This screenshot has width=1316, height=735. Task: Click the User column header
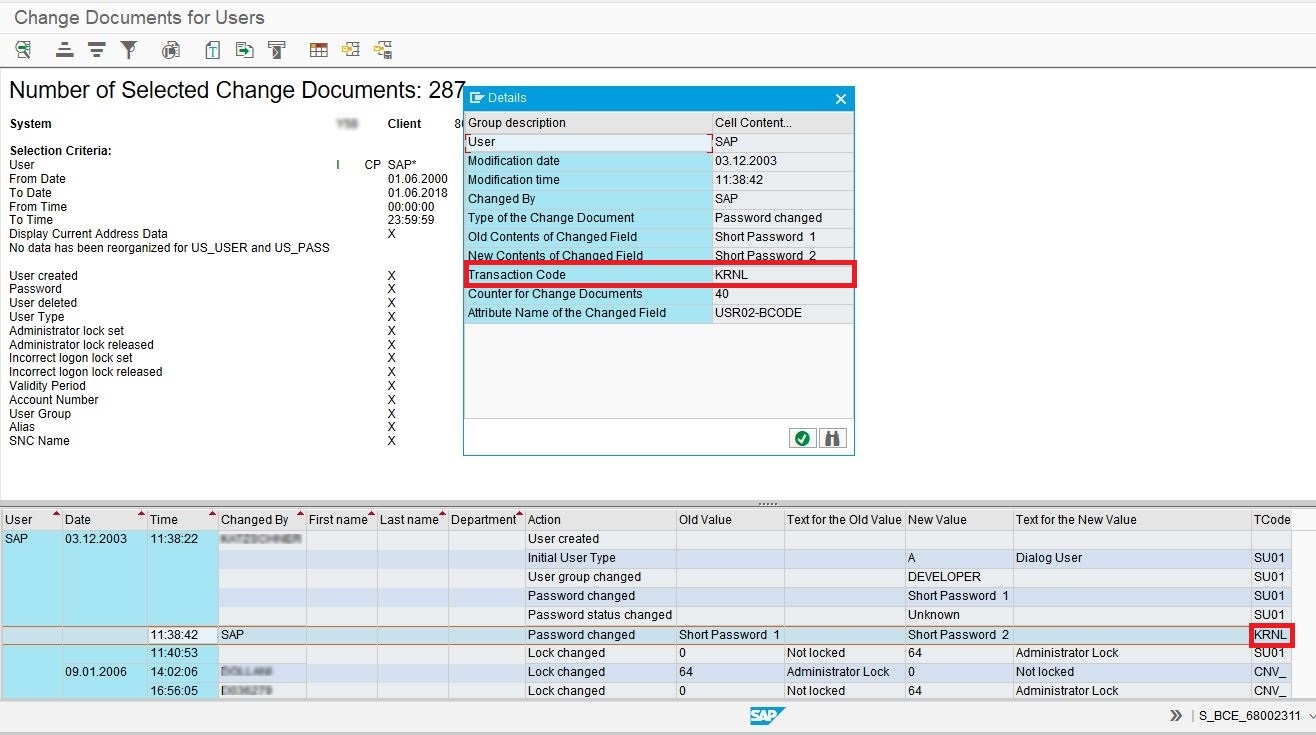coord(32,520)
